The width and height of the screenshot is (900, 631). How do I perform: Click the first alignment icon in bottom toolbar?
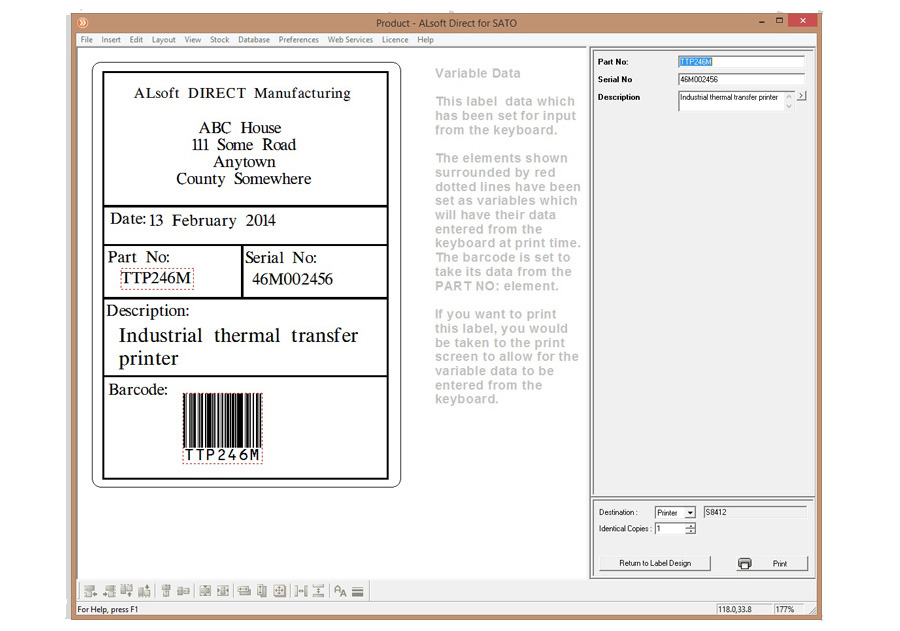(x=90, y=591)
